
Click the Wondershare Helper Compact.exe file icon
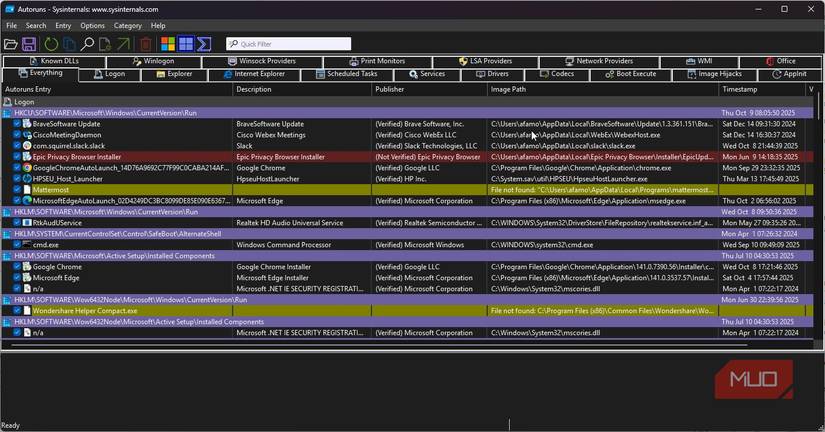pos(27,310)
